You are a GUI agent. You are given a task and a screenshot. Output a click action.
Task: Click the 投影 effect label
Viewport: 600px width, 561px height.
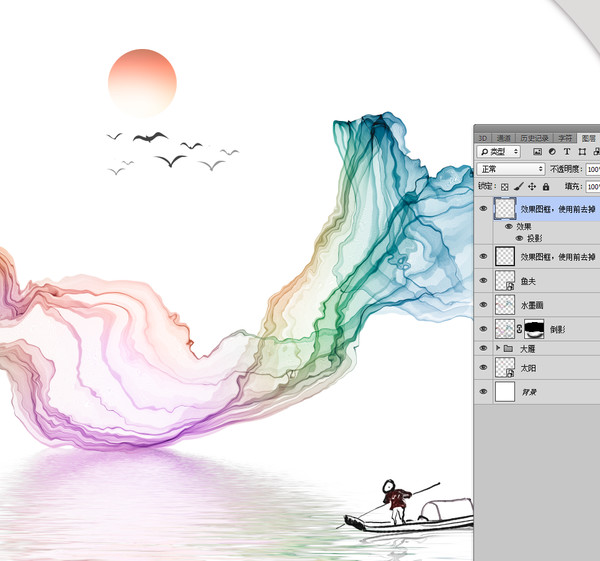[x=535, y=238]
